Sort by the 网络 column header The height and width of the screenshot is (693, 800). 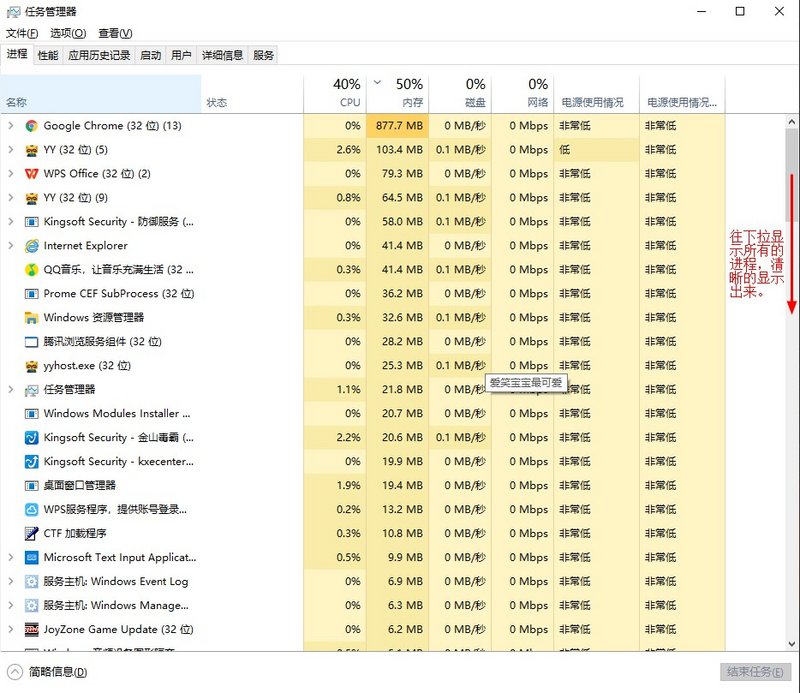tap(523, 93)
